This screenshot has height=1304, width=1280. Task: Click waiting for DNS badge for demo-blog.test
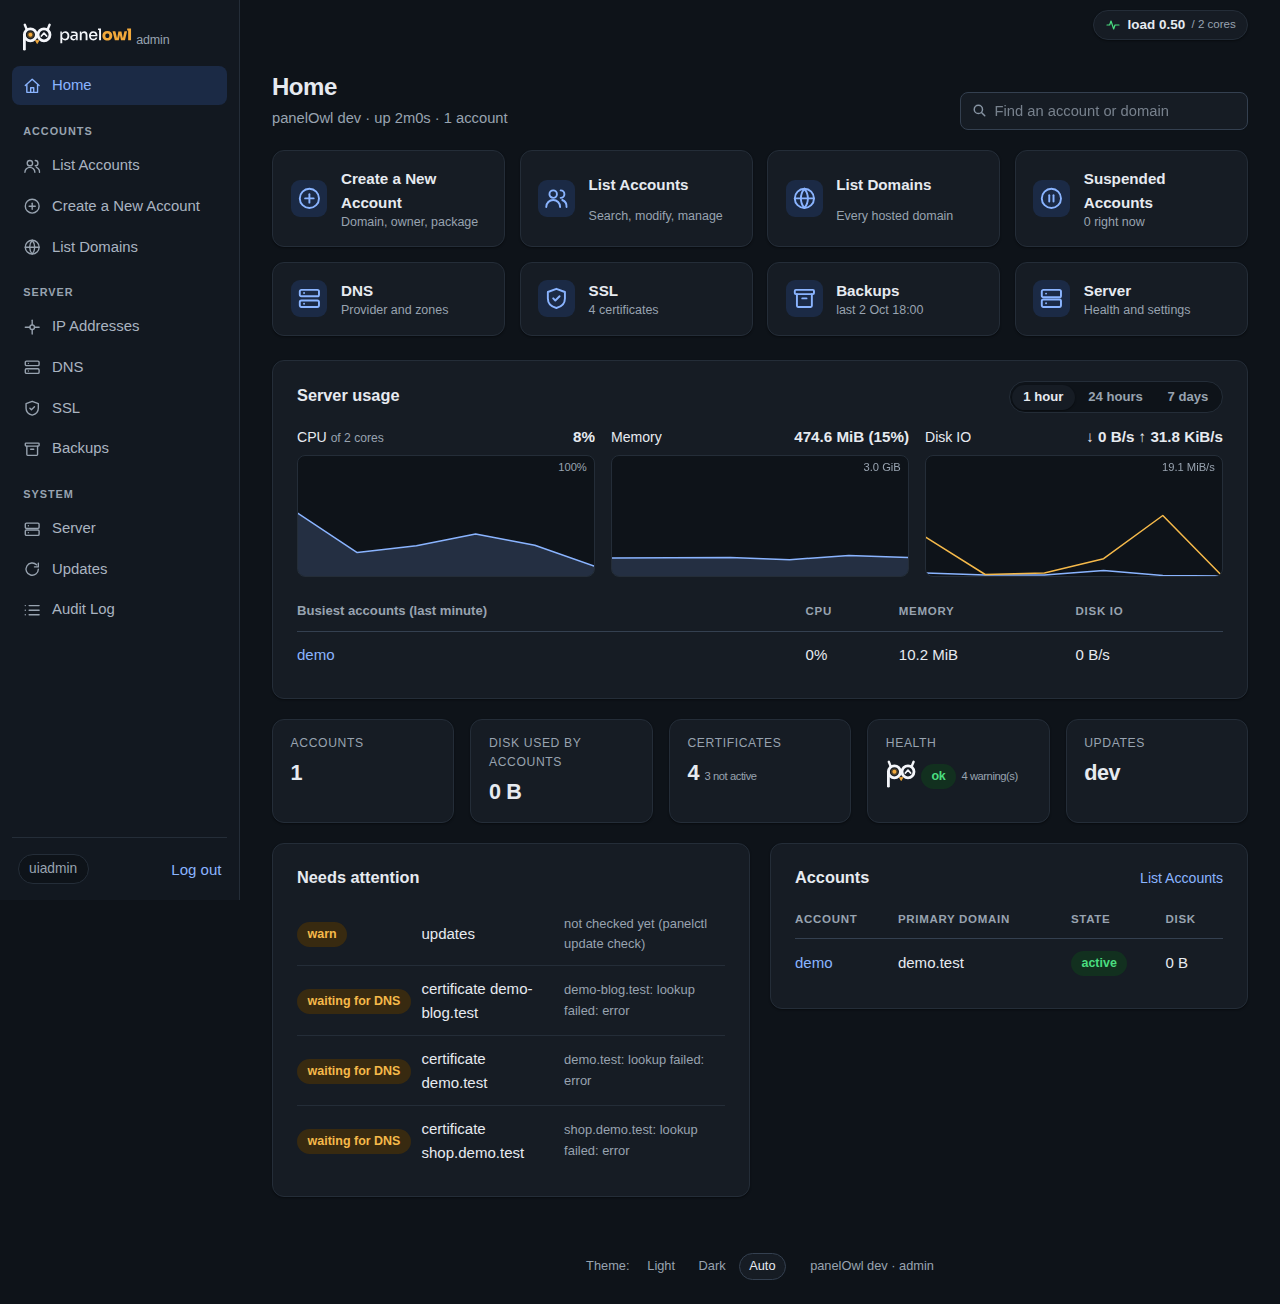[353, 1001]
